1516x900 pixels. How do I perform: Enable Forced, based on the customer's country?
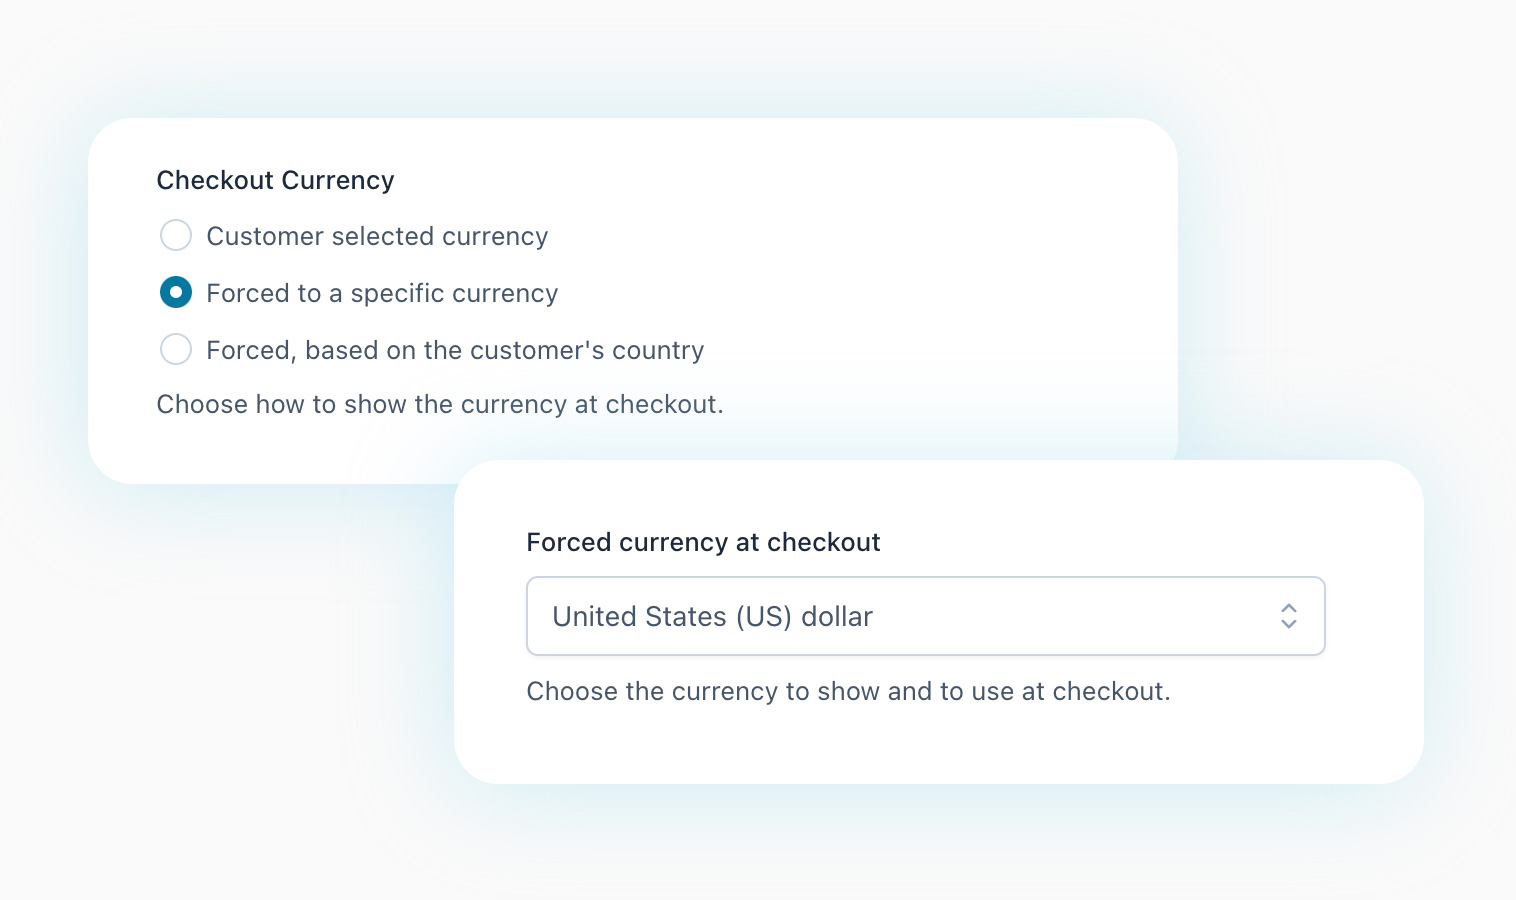[x=176, y=349]
